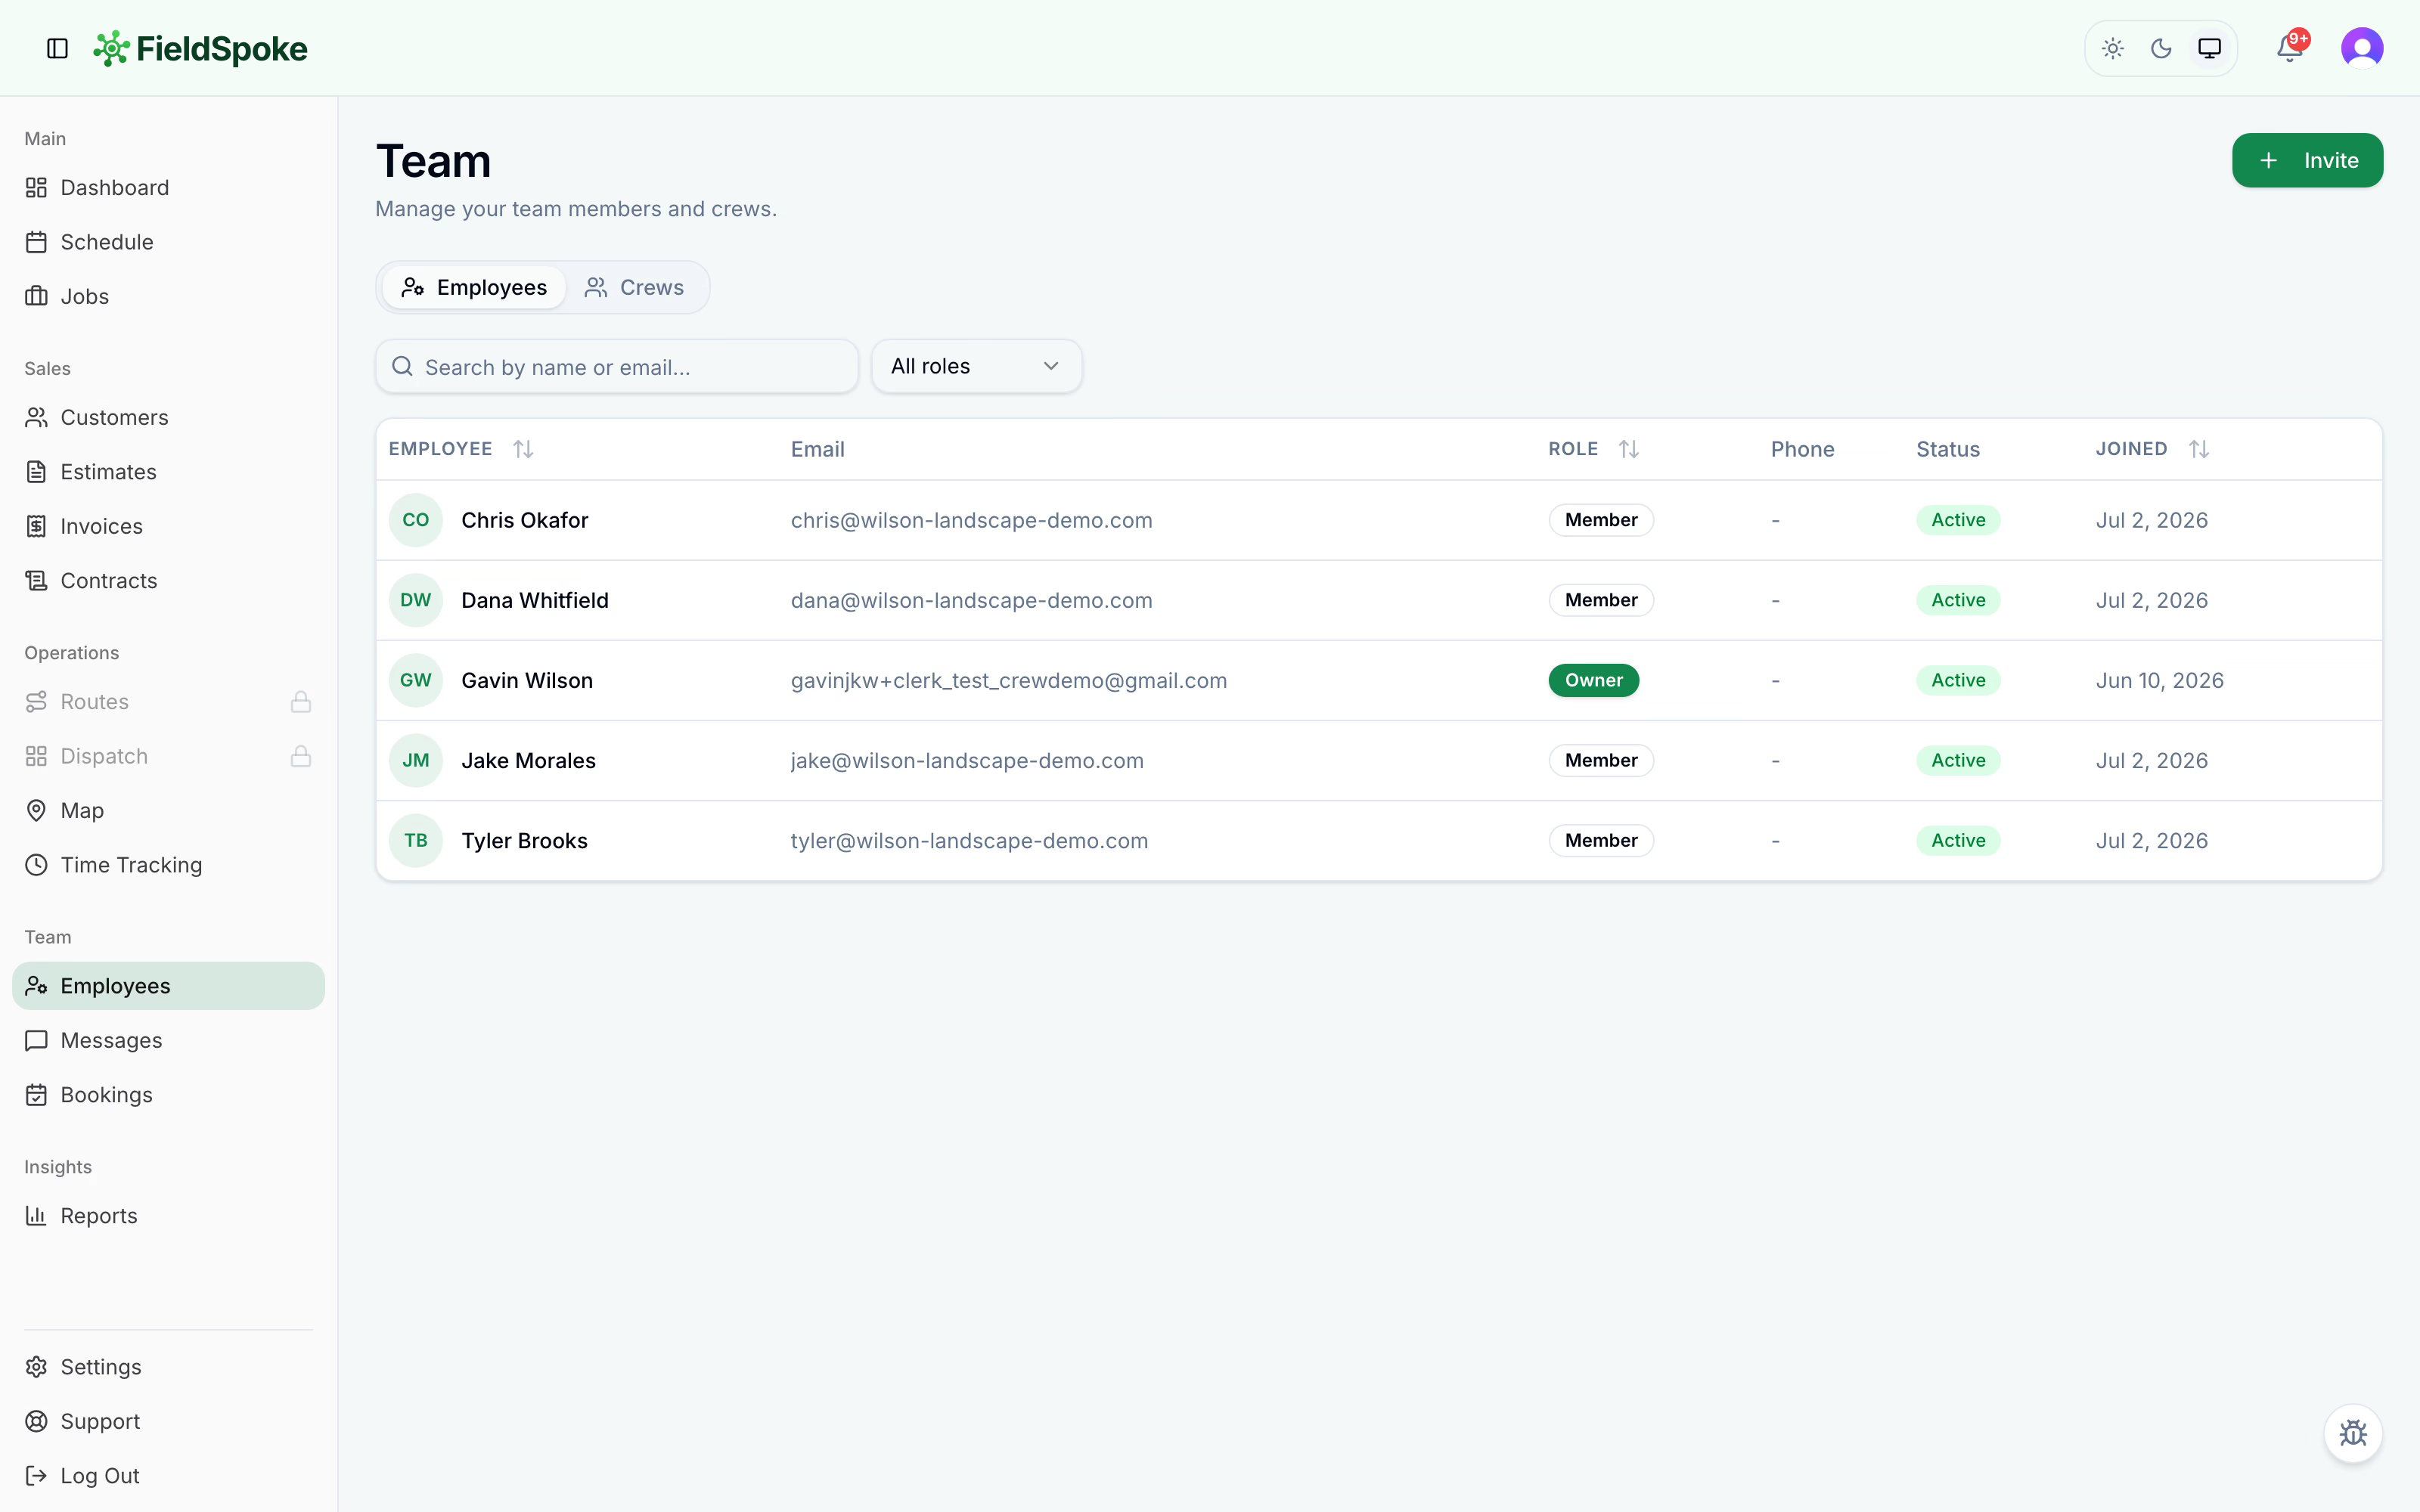This screenshot has width=2420, height=1512.
Task: Open user profile avatar
Action: pos(2362,48)
